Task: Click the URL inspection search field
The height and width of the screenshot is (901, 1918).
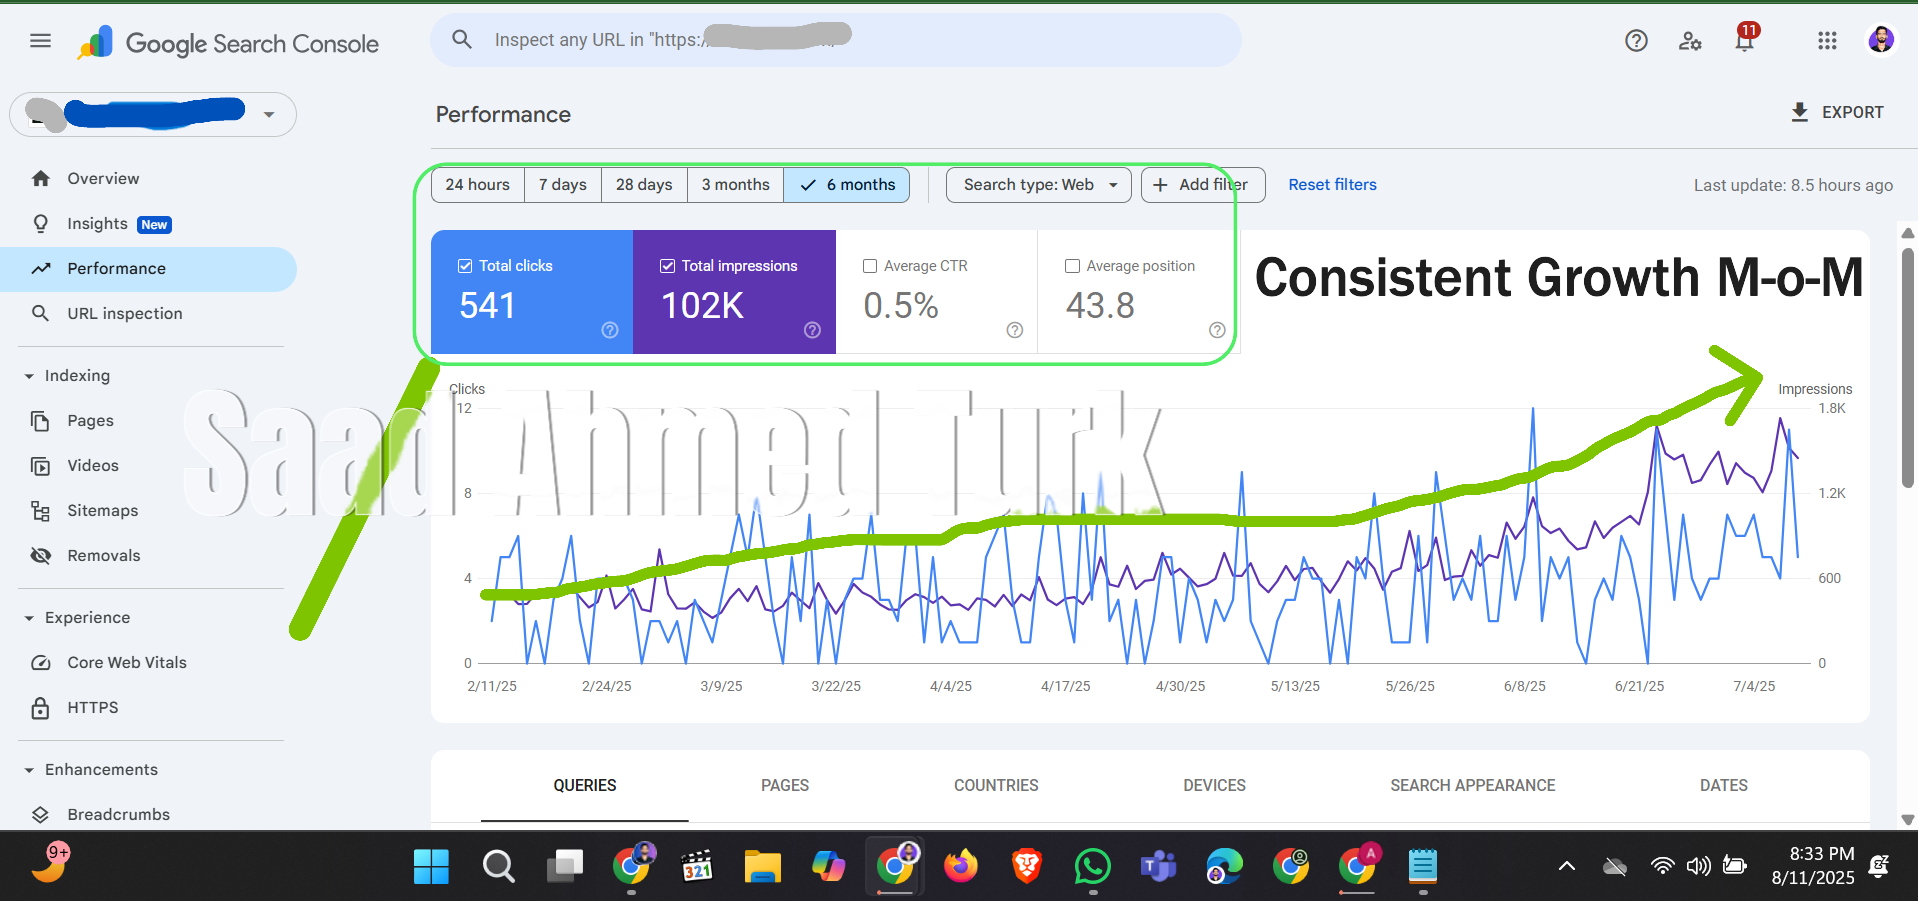Action: click(835, 40)
